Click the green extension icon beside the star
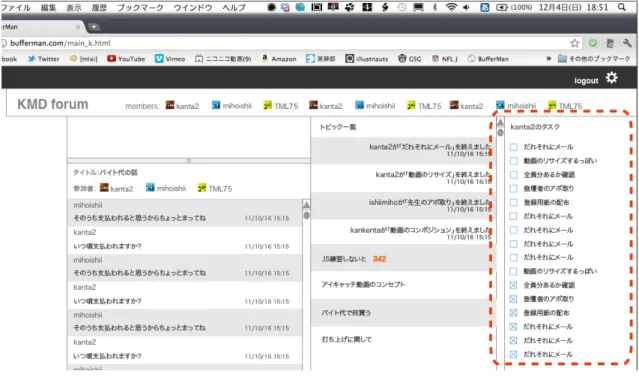Viewport: 639px width, 380px height. tap(593, 43)
